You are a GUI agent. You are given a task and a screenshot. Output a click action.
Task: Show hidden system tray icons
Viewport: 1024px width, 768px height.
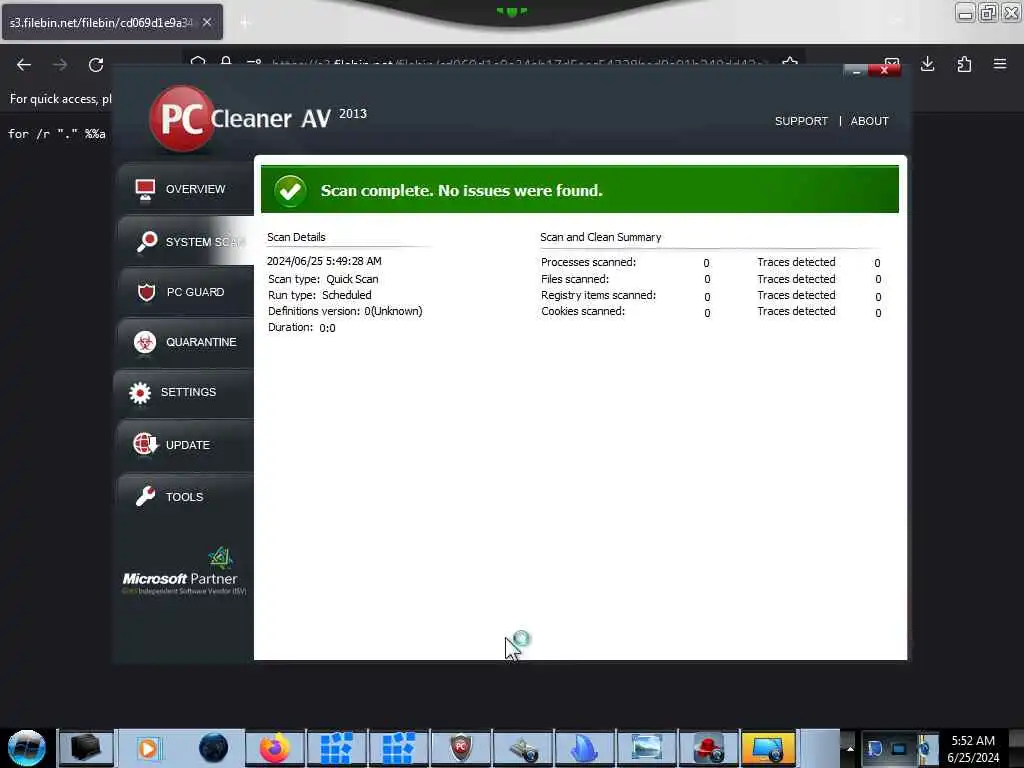click(x=850, y=748)
